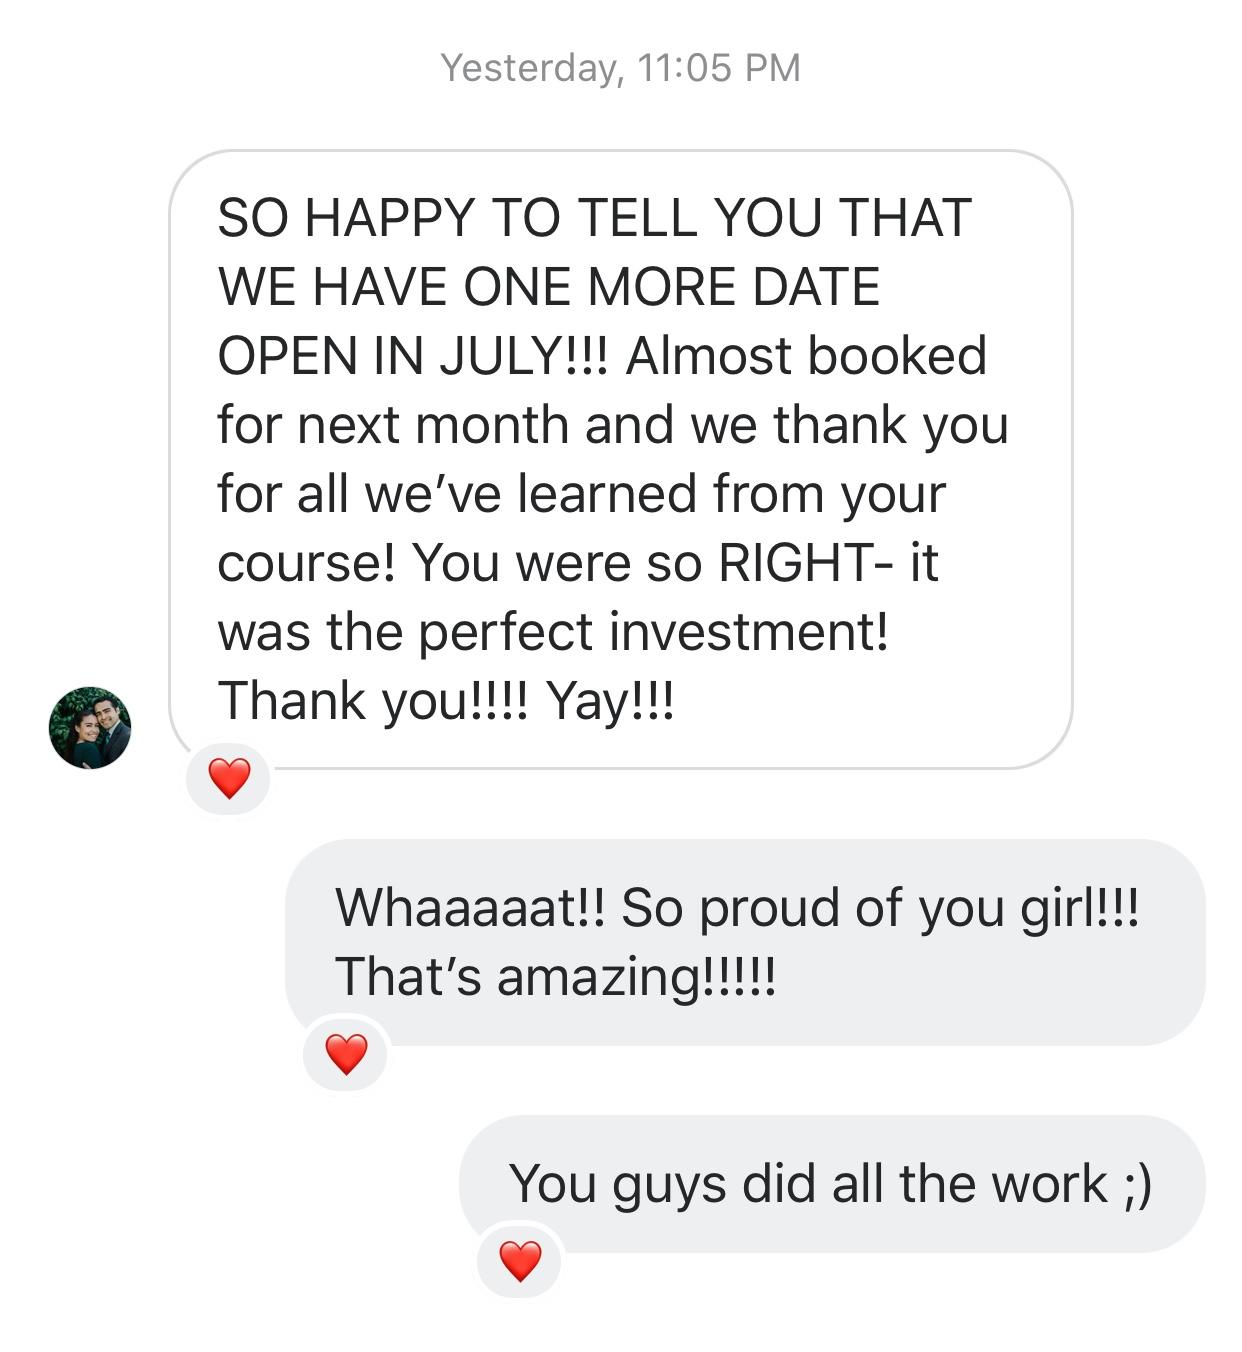This screenshot has width=1242, height=1352.
Task: Click the text 'That's amazing!!!!!'
Action: point(555,976)
